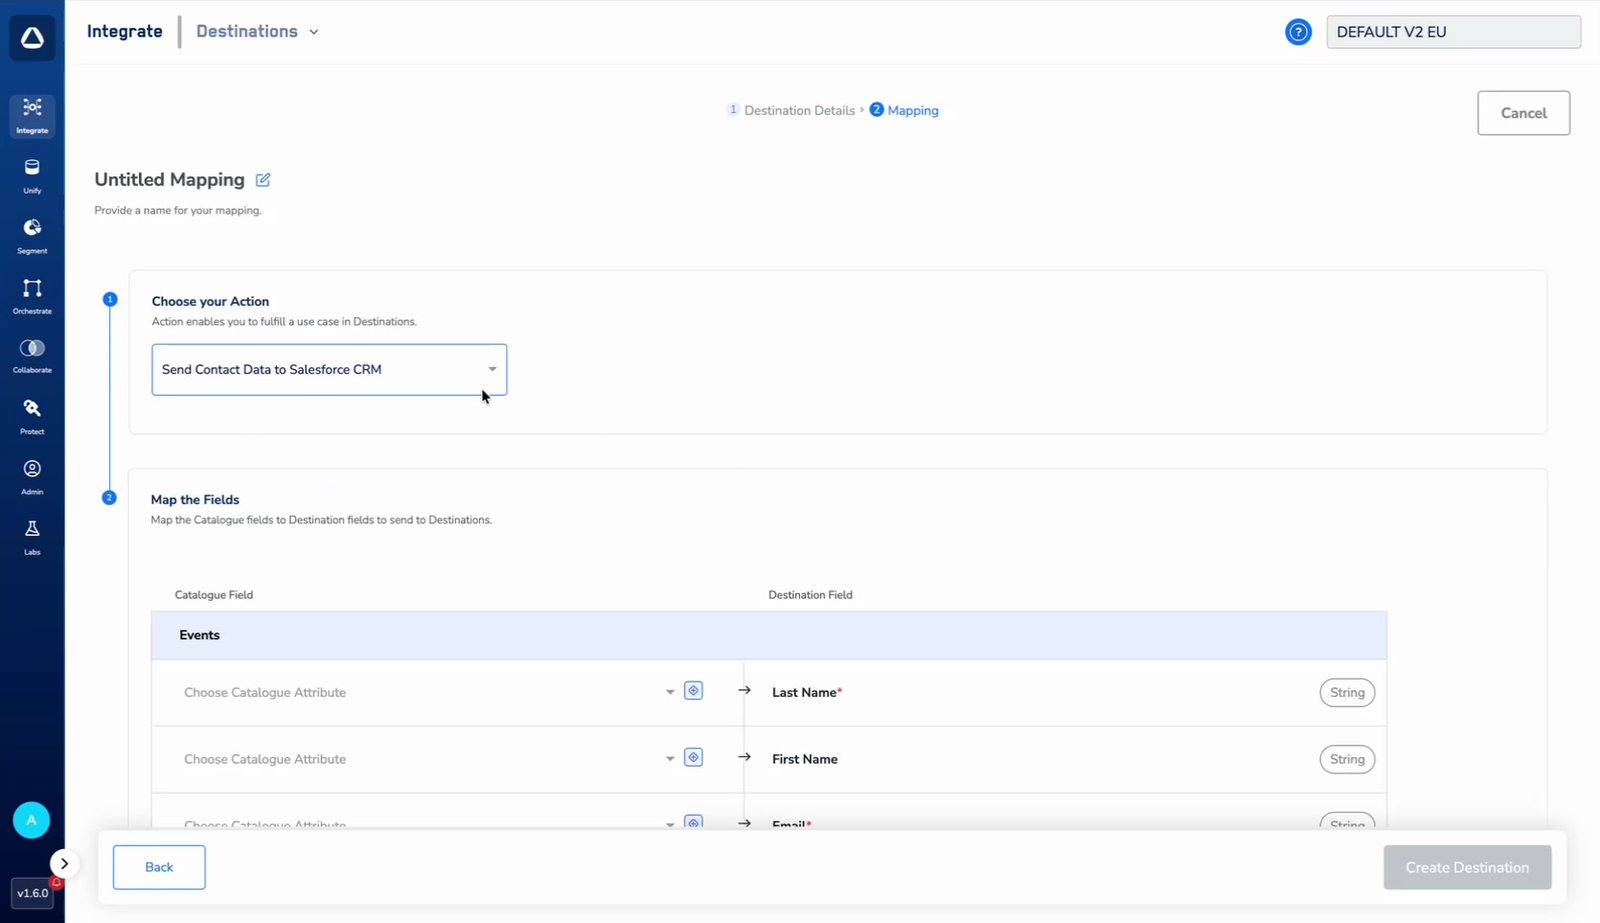Click the v1.6.0 version badge
Image resolution: width=1600 pixels, height=923 pixels.
[33, 893]
